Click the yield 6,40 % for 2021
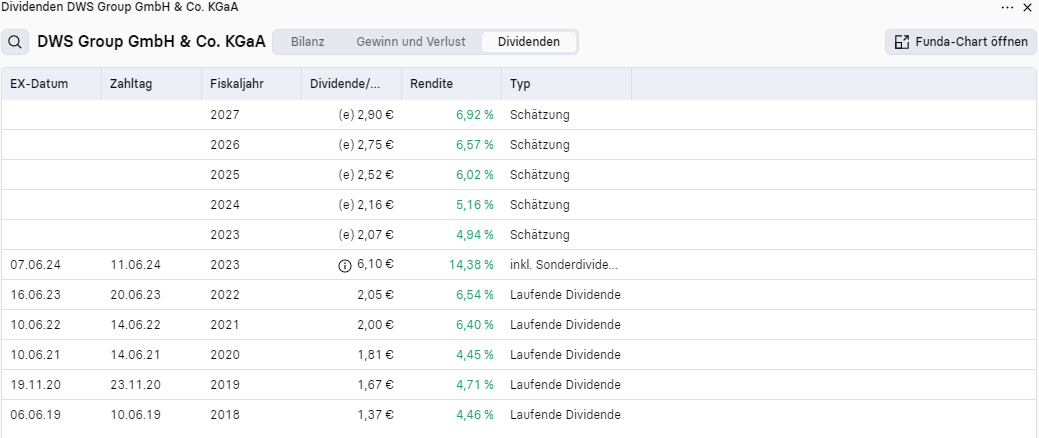This screenshot has width=1039, height=438. click(474, 325)
